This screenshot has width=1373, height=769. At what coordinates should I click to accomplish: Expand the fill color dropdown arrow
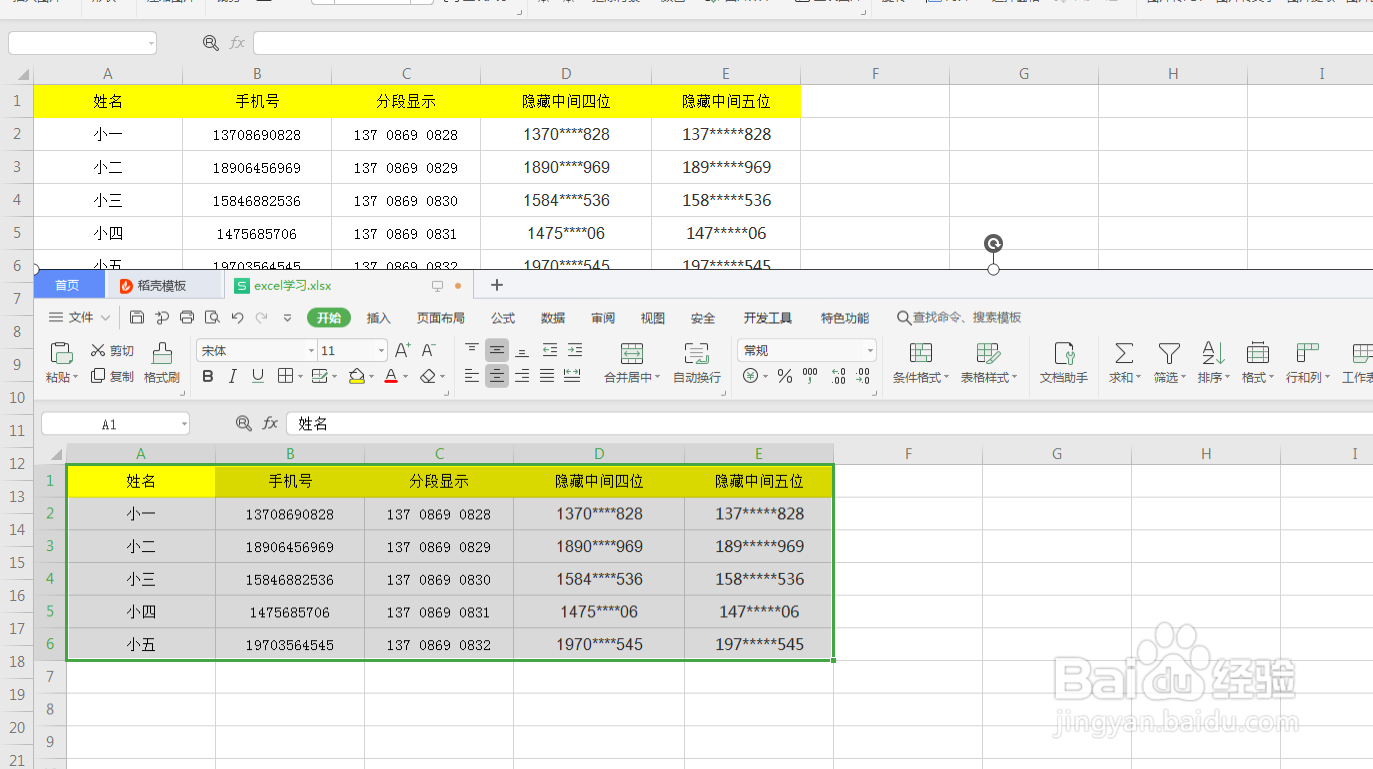click(x=372, y=377)
